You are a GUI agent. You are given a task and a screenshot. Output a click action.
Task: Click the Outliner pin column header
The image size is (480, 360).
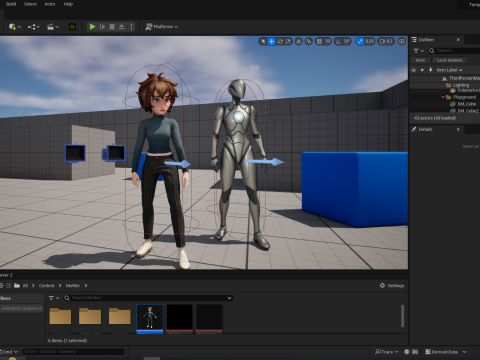pyautogui.click(x=430, y=70)
